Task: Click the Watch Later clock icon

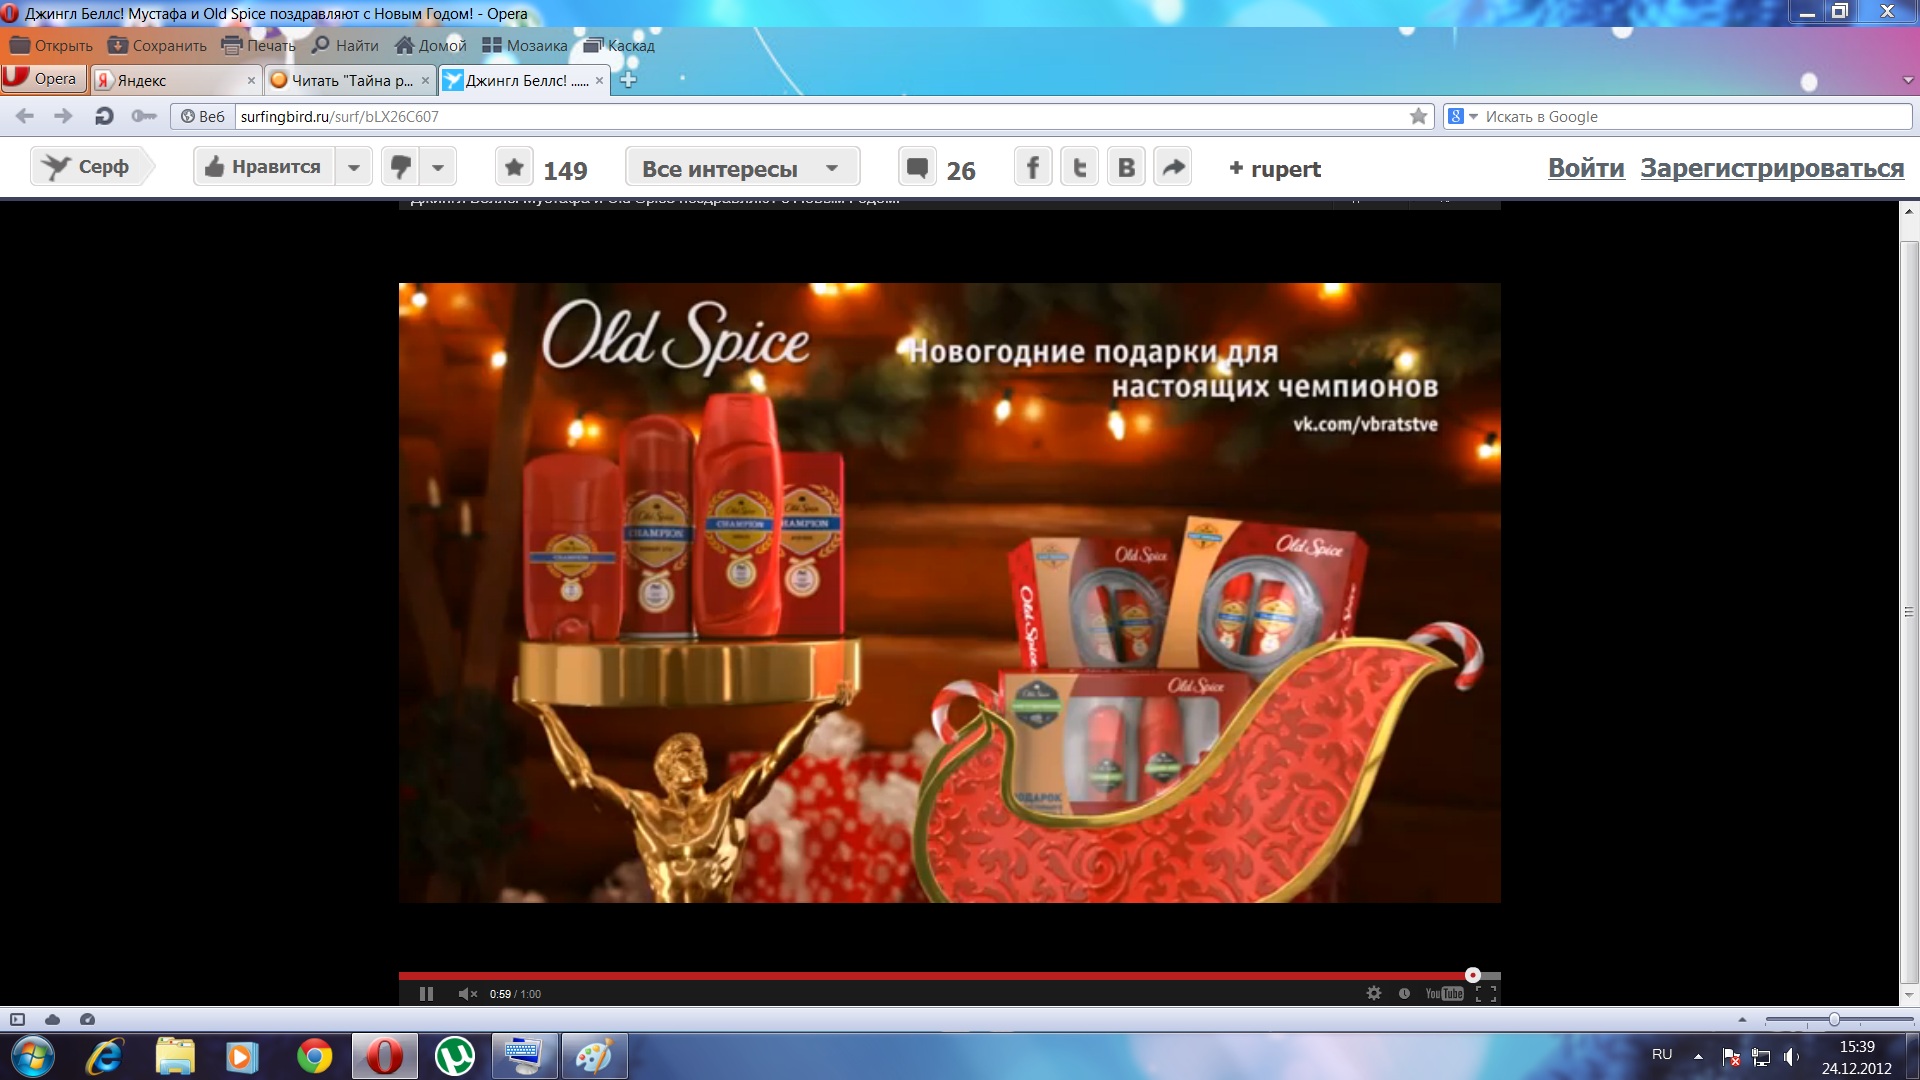Action: coord(1404,993)
